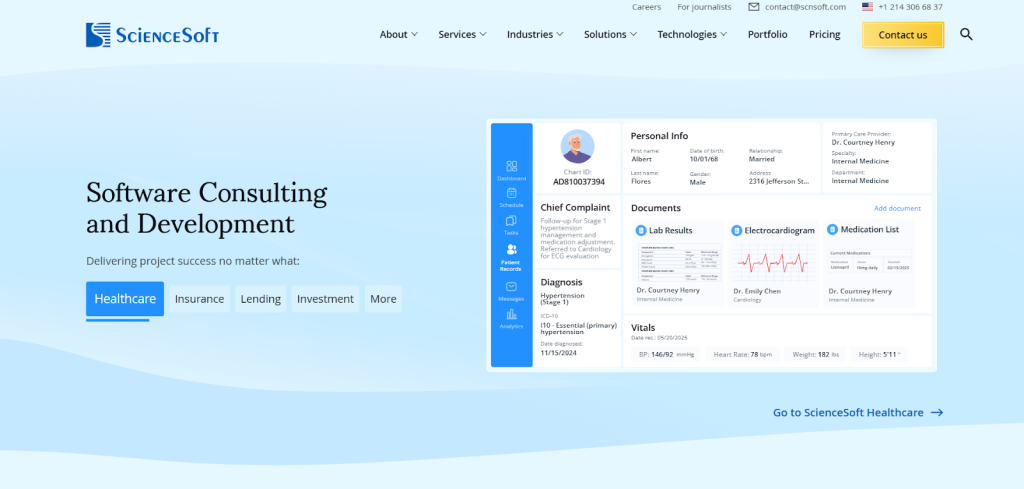Click the Heart Rate: 78 value
1024x489 pixels.
[743, 355]
